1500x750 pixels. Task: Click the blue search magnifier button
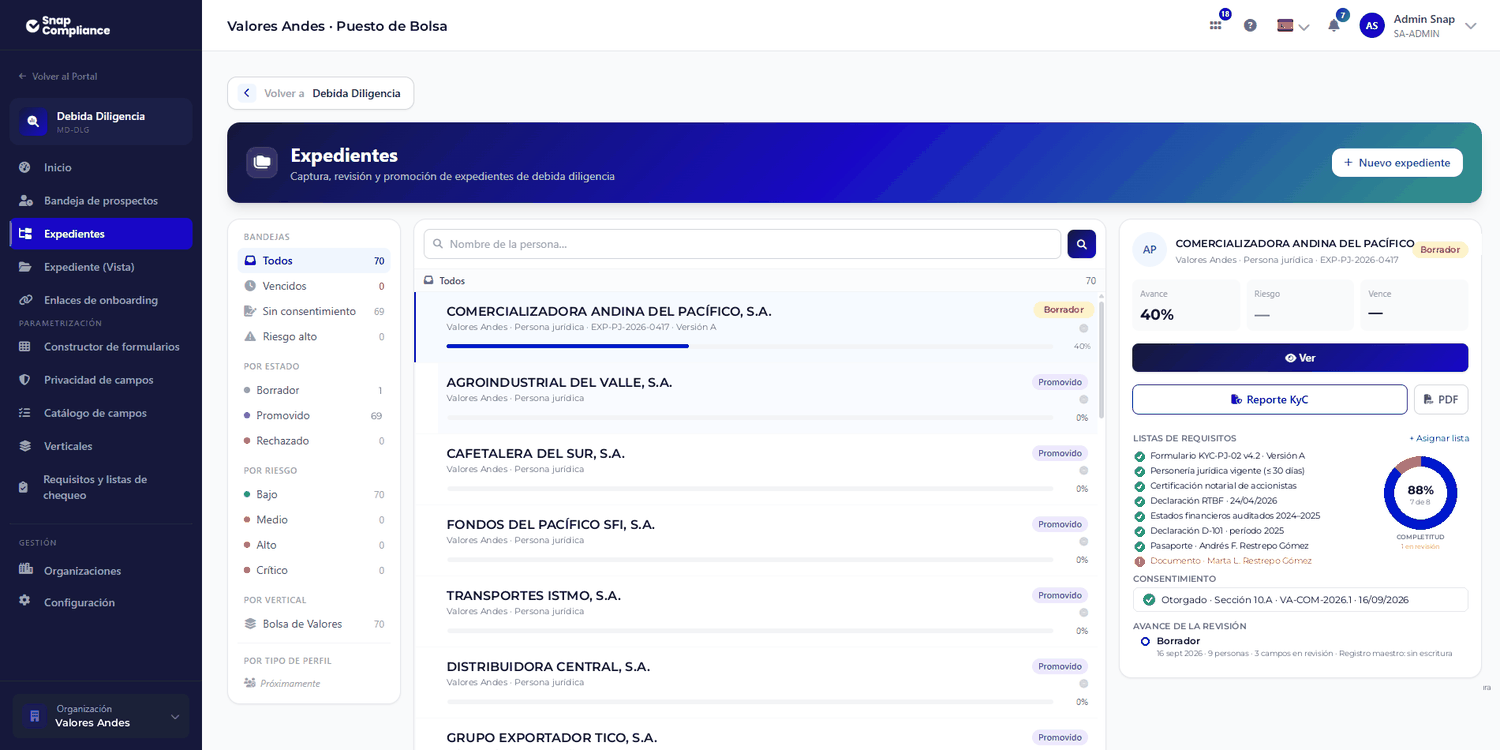[x=1081, y=244]
